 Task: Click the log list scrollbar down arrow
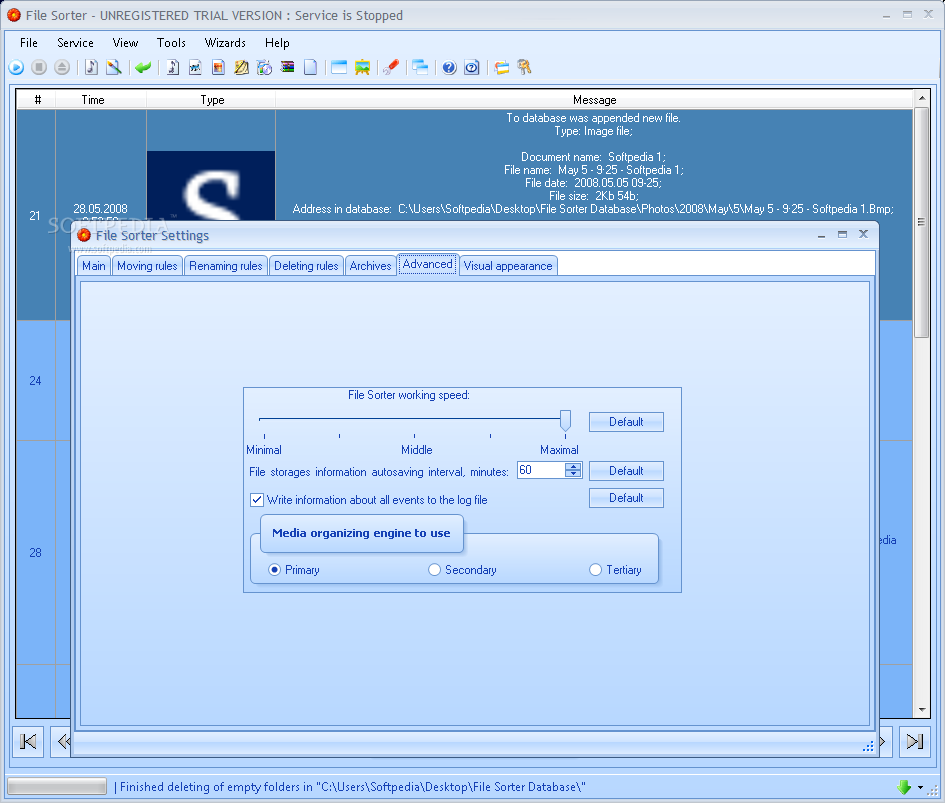[921, 710]
